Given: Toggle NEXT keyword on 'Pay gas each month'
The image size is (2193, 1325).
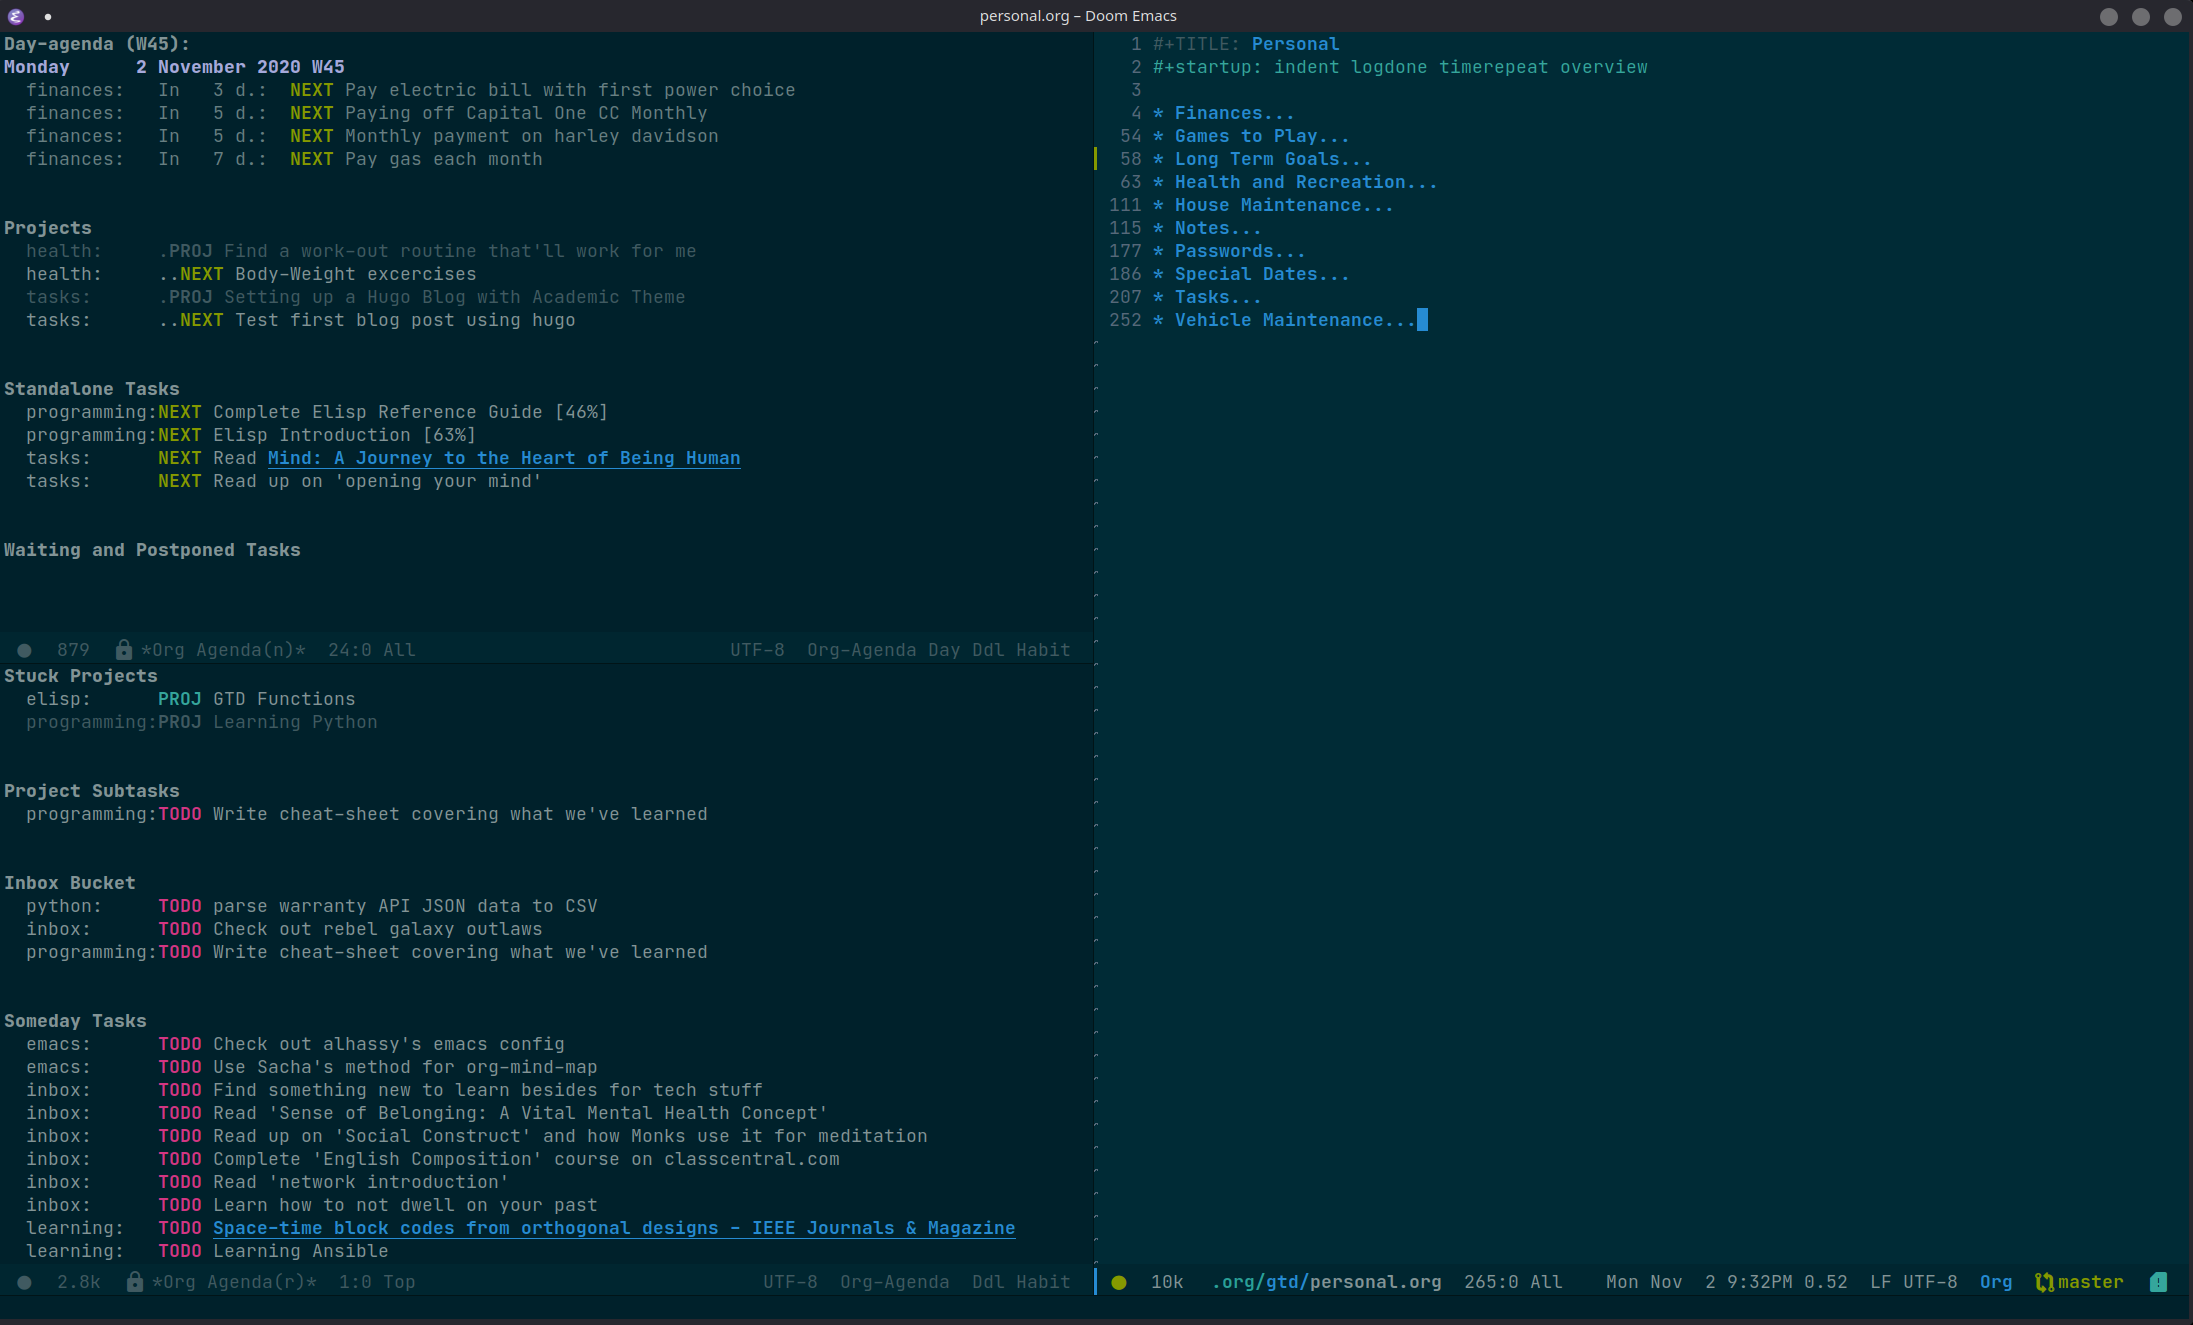Looking at the screenshot, I should click(311, 159).
